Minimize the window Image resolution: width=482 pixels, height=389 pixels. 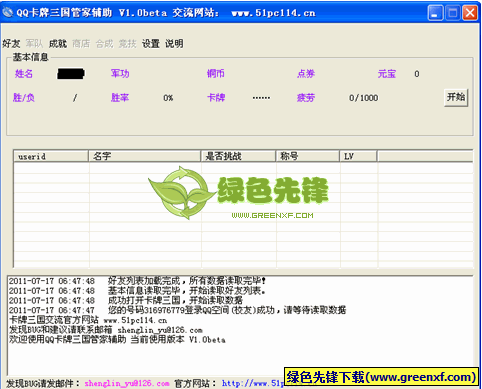point(435,13)
